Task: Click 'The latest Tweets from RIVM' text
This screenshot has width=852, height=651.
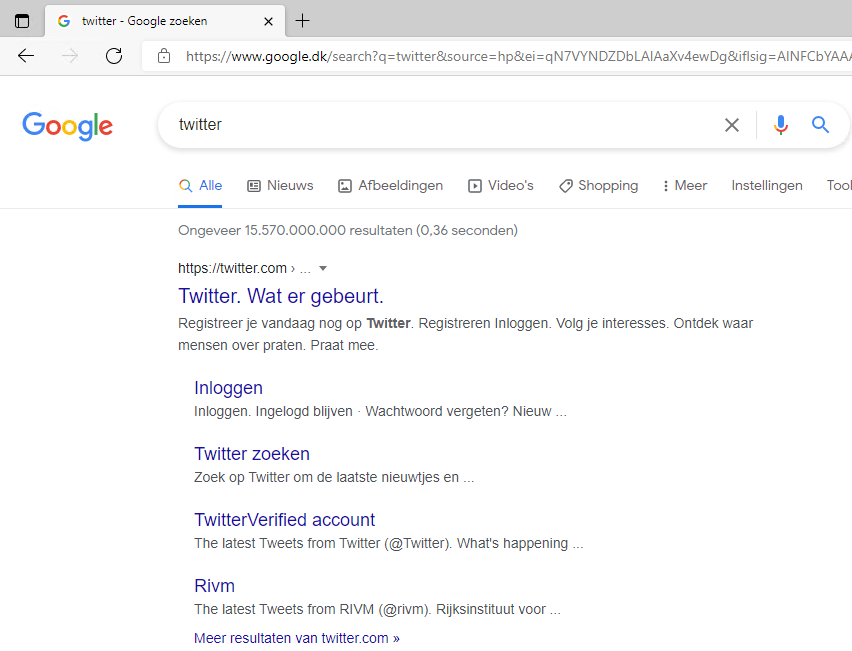Action: tap(284, 609)
